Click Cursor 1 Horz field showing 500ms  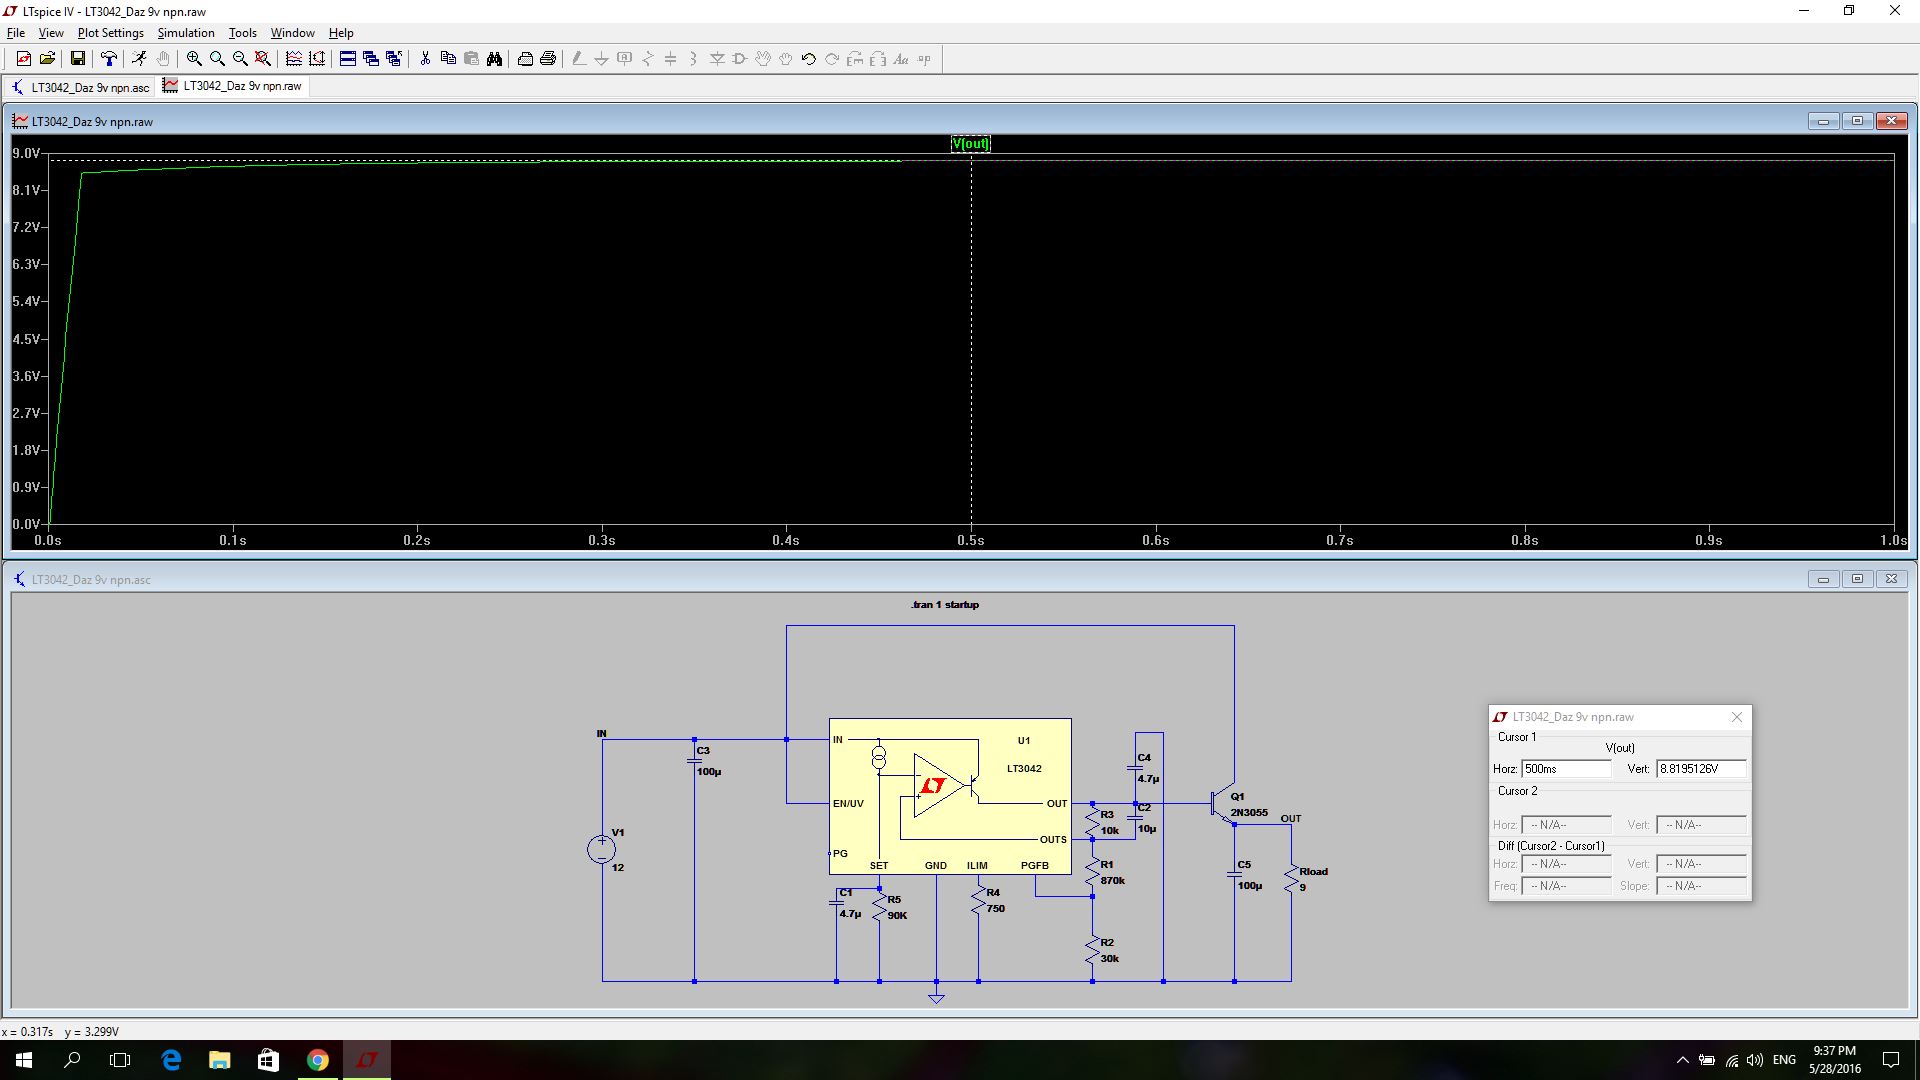1566,769
